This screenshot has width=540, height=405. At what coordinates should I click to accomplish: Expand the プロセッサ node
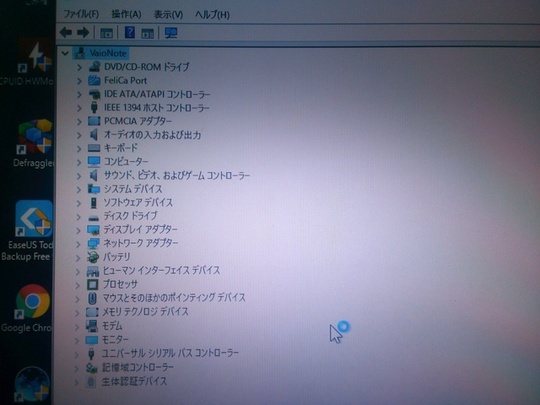click(x=78, y=285)
